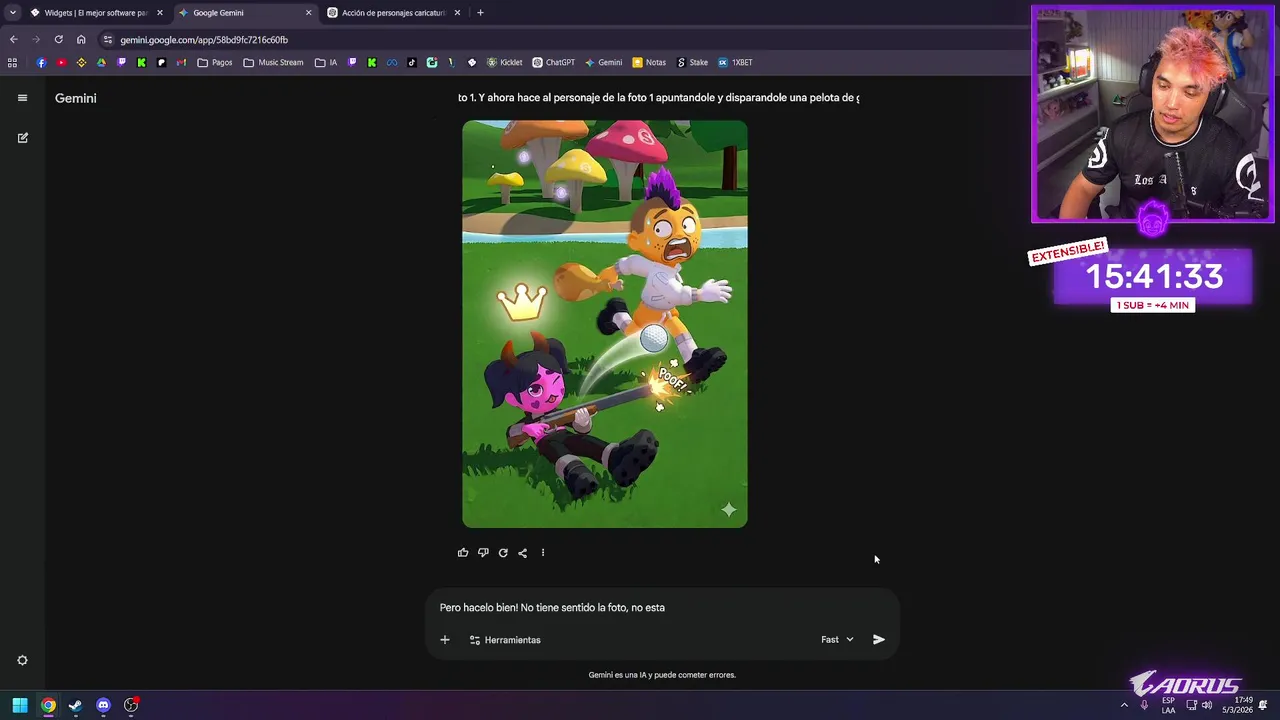Go forward in browser history
1280x720 pixels.
click(x=36, y=40)
